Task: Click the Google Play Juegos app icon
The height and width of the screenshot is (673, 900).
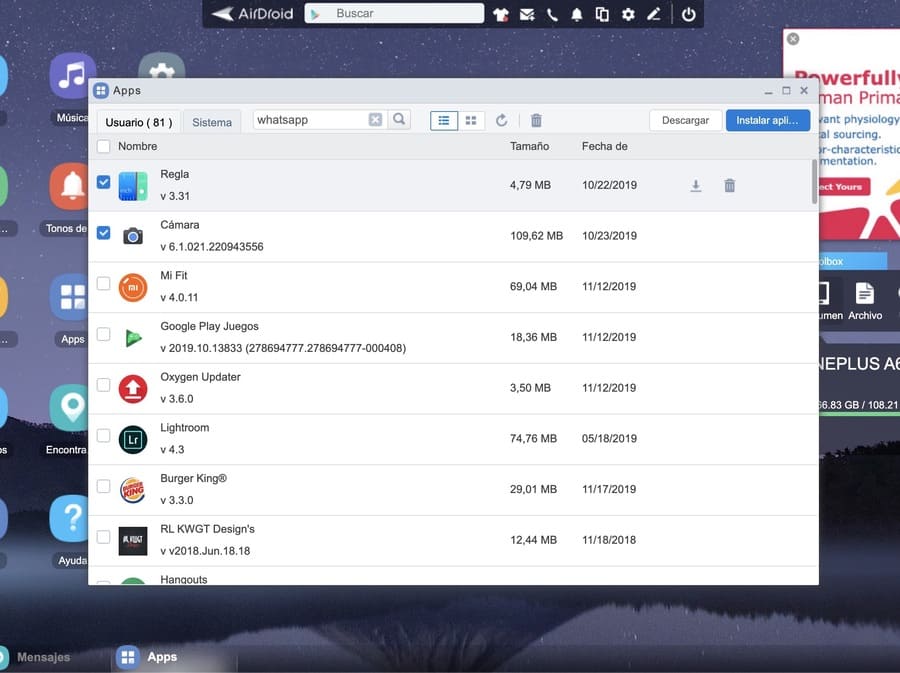Action: tap(133, 338)
